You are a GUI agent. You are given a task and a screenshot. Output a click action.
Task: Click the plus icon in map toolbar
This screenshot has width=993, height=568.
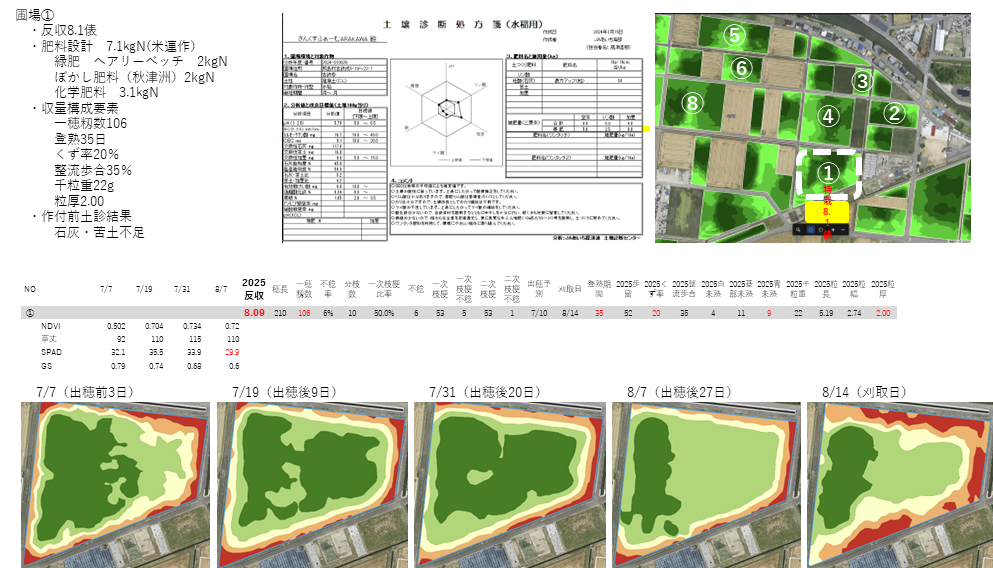[833, 230]
